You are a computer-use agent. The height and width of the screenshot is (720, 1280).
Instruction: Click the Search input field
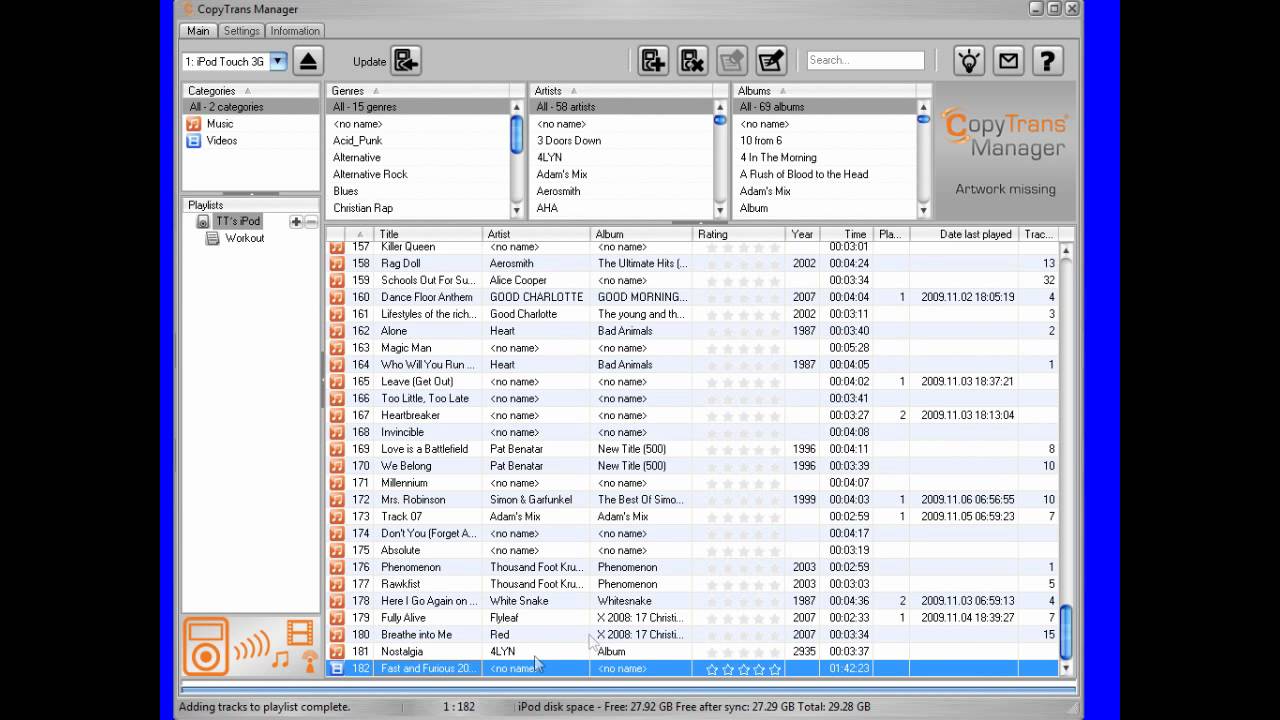point(865,60)
